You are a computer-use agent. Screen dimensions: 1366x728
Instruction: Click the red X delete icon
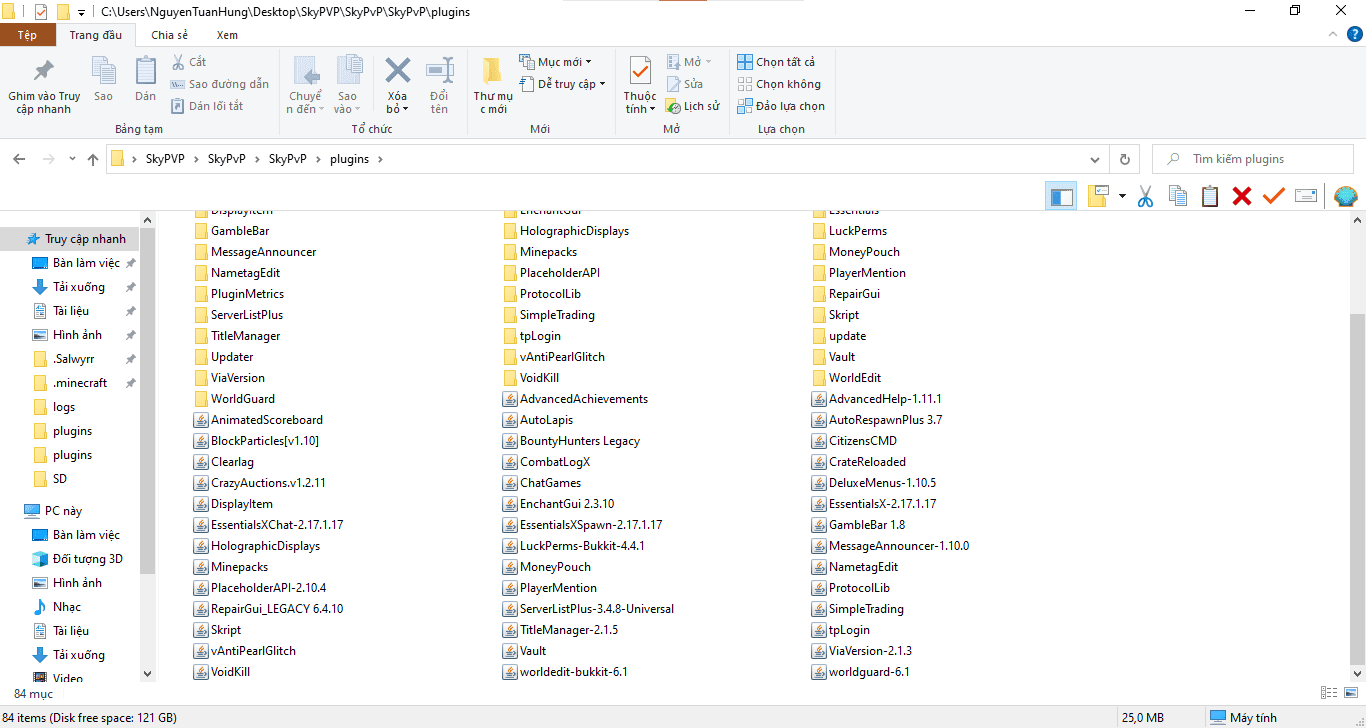pyautogui.click(x=1242, y=196)
